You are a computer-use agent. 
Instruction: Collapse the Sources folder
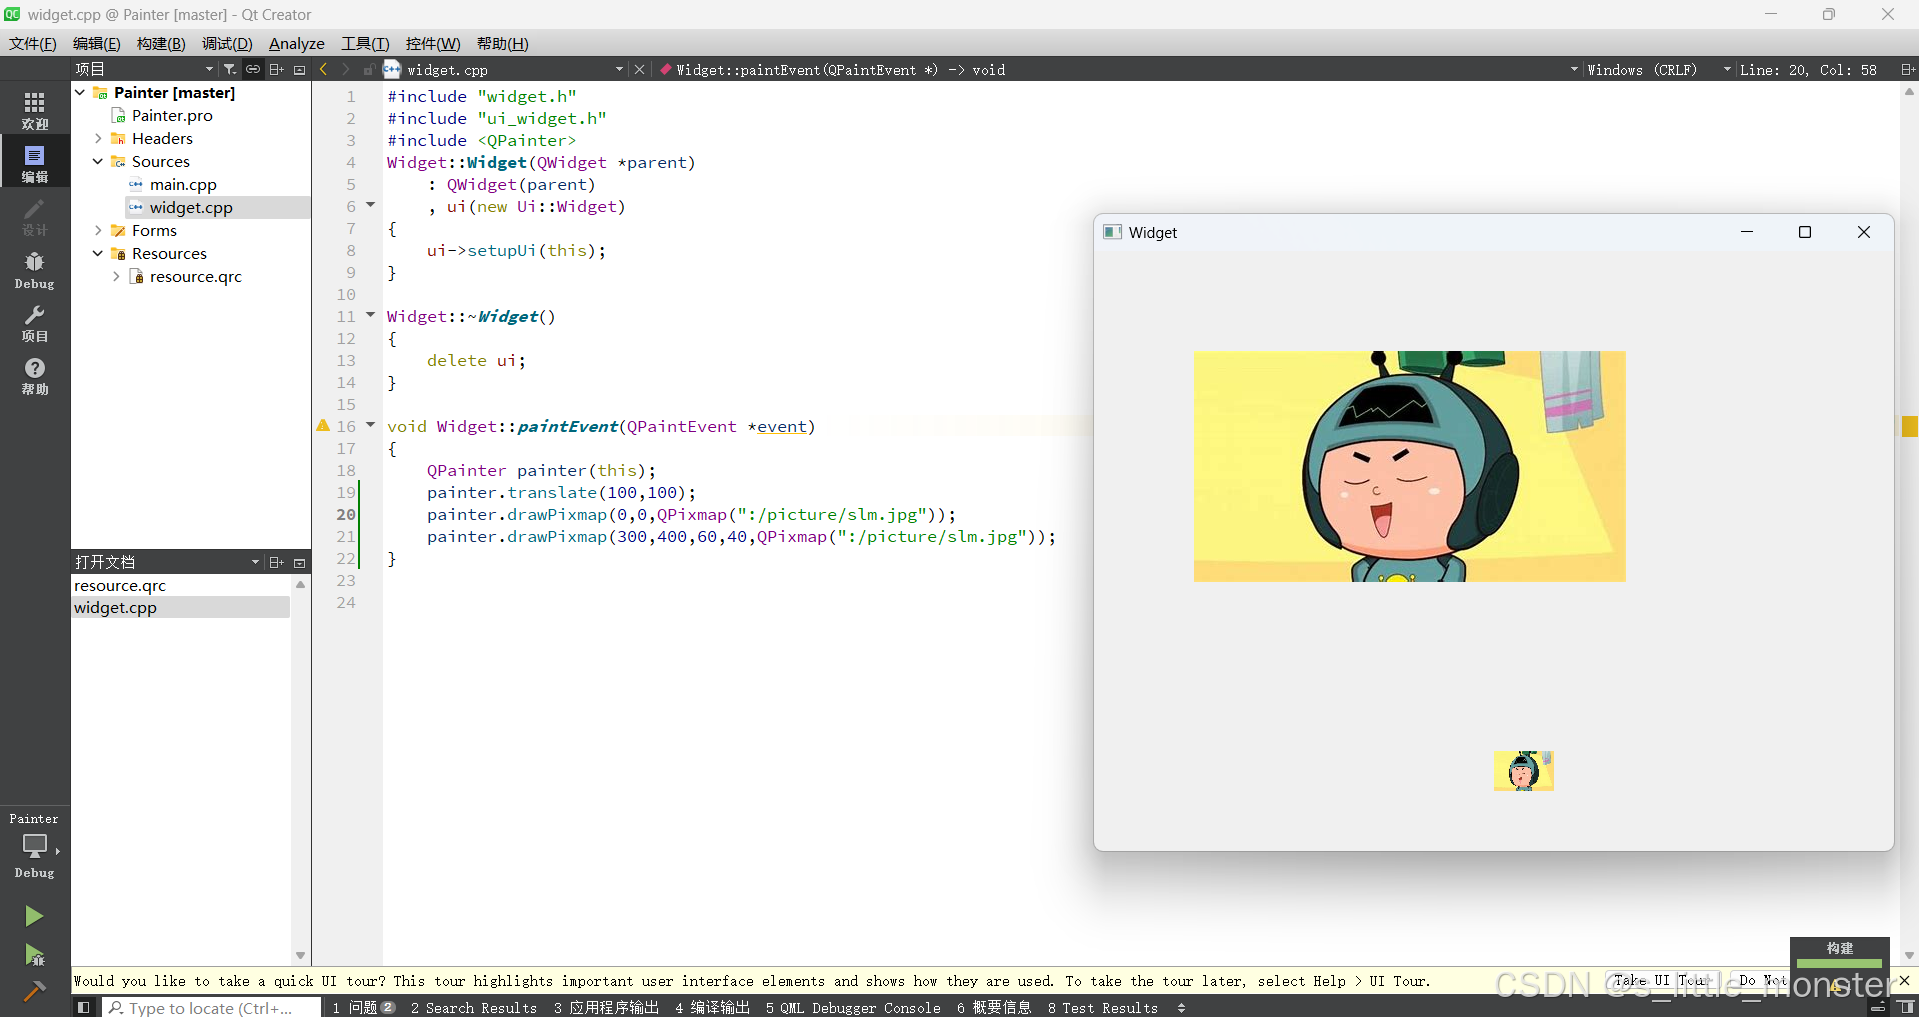click(98, 161)
